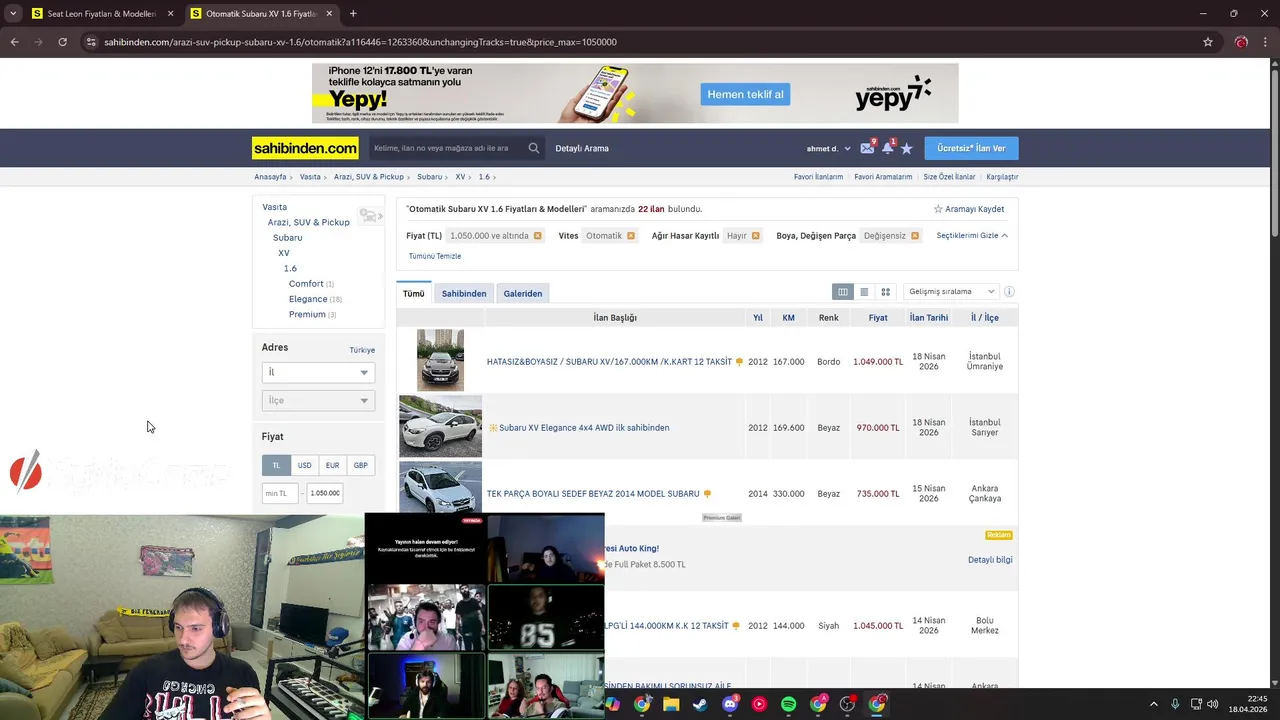Image resolution: width=1280 pixels, height=720 pixels.
Task: Open TEK PARÇA BOYALI SEDEF BEYAZ listing
Action: coord(593,494)
